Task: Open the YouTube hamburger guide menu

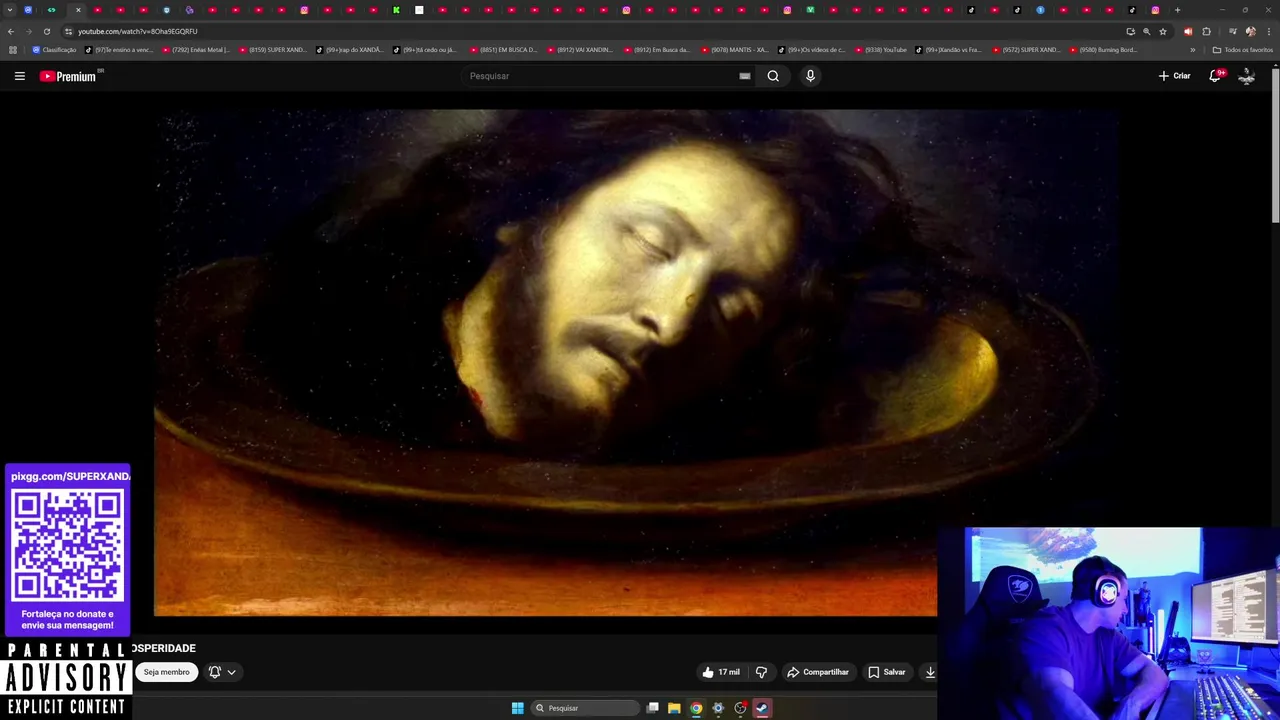Action: (19, 76)
